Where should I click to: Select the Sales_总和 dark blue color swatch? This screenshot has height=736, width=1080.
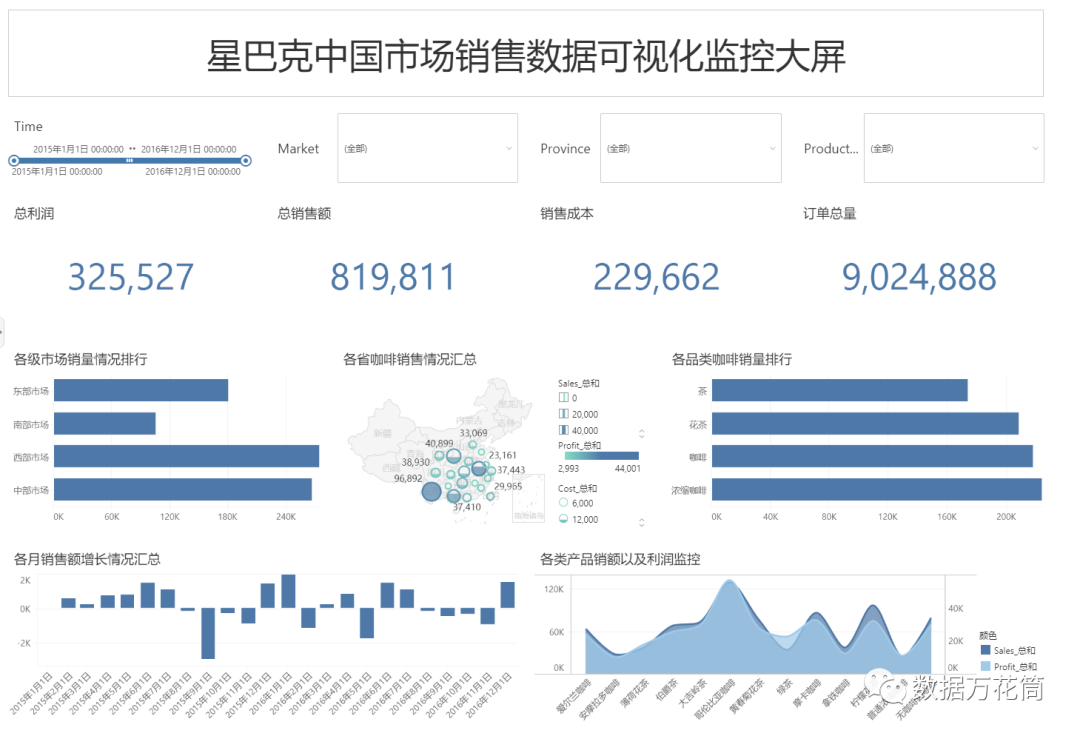tap(985, 650)
